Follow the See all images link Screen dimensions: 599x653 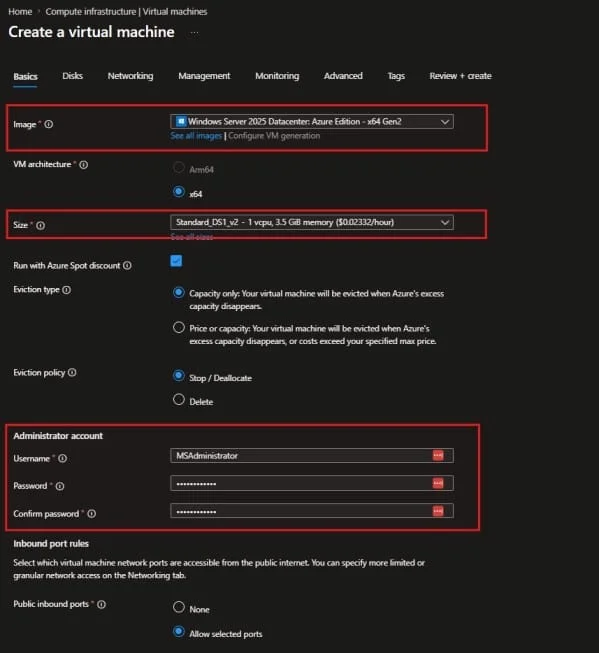[196, 136]
